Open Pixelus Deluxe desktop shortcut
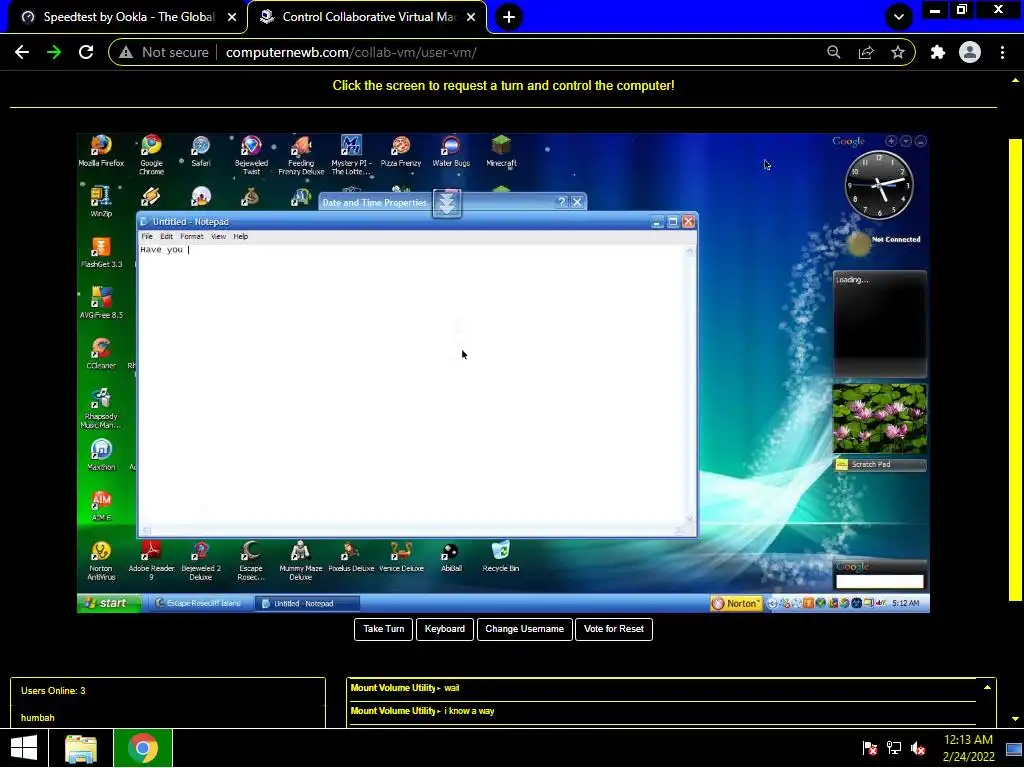1024x768 pixels. (351, 556)
